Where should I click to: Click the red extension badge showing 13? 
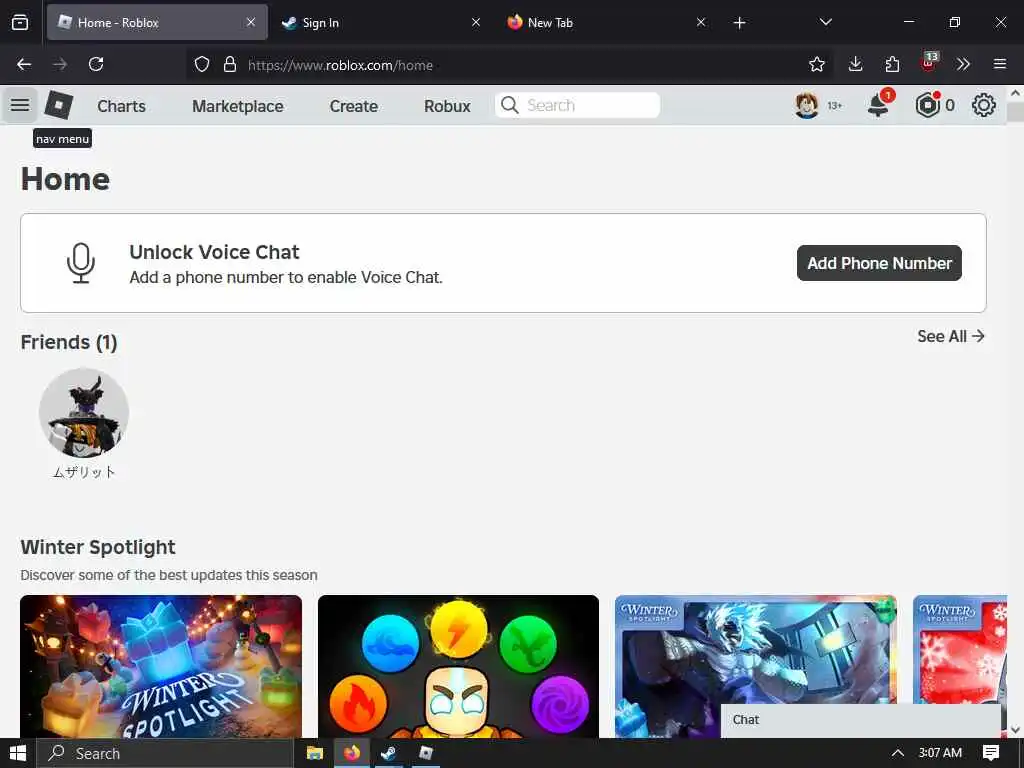[x=929, y=61]
